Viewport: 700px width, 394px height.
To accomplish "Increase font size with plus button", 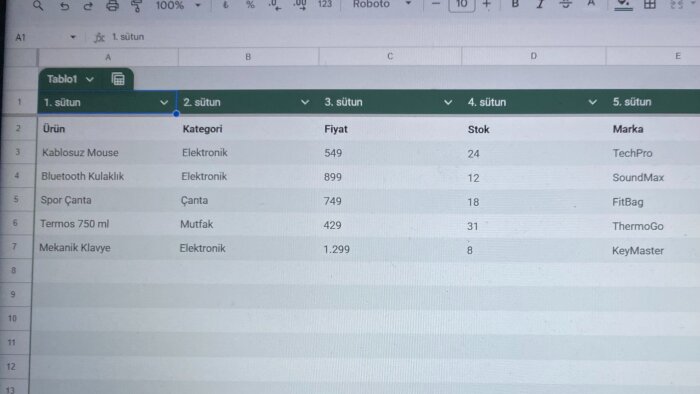I will point(487,4).
